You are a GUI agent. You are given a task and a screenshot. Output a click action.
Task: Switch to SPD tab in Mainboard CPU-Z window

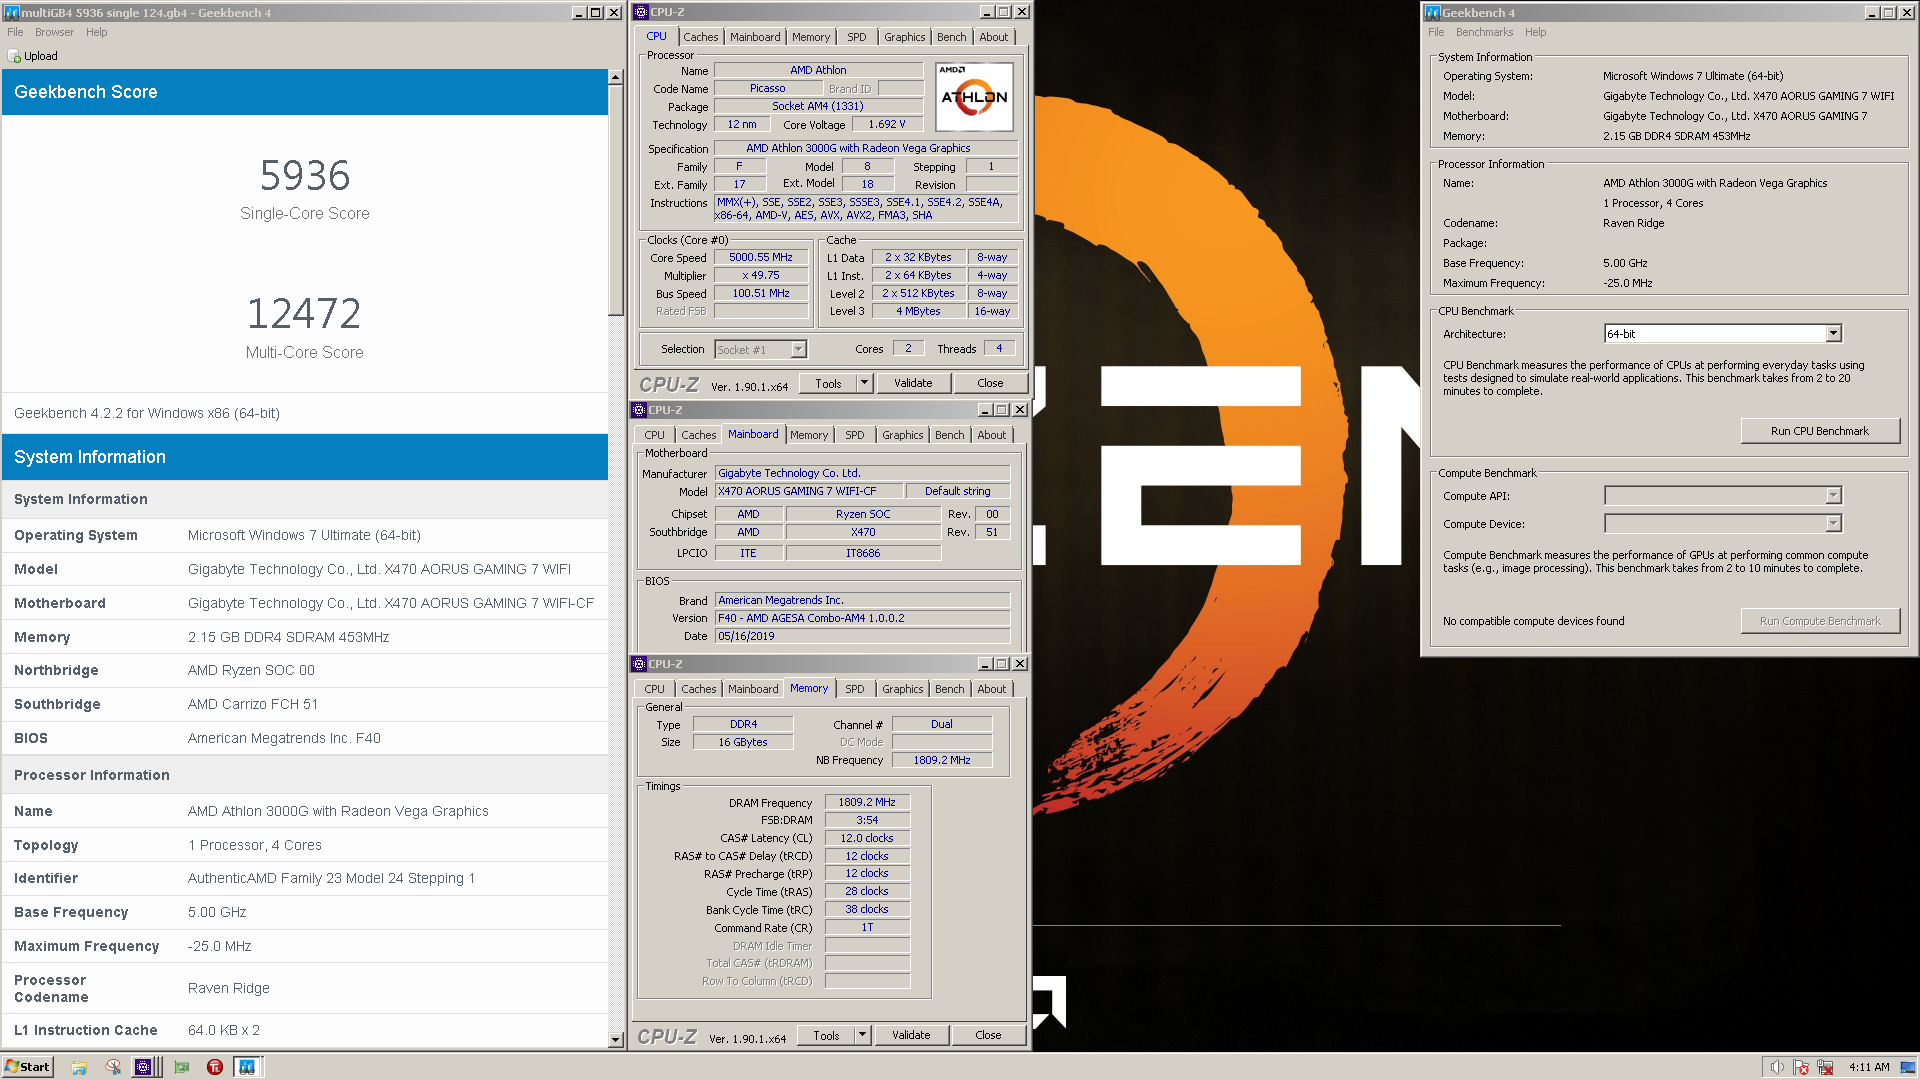[854, 435]
